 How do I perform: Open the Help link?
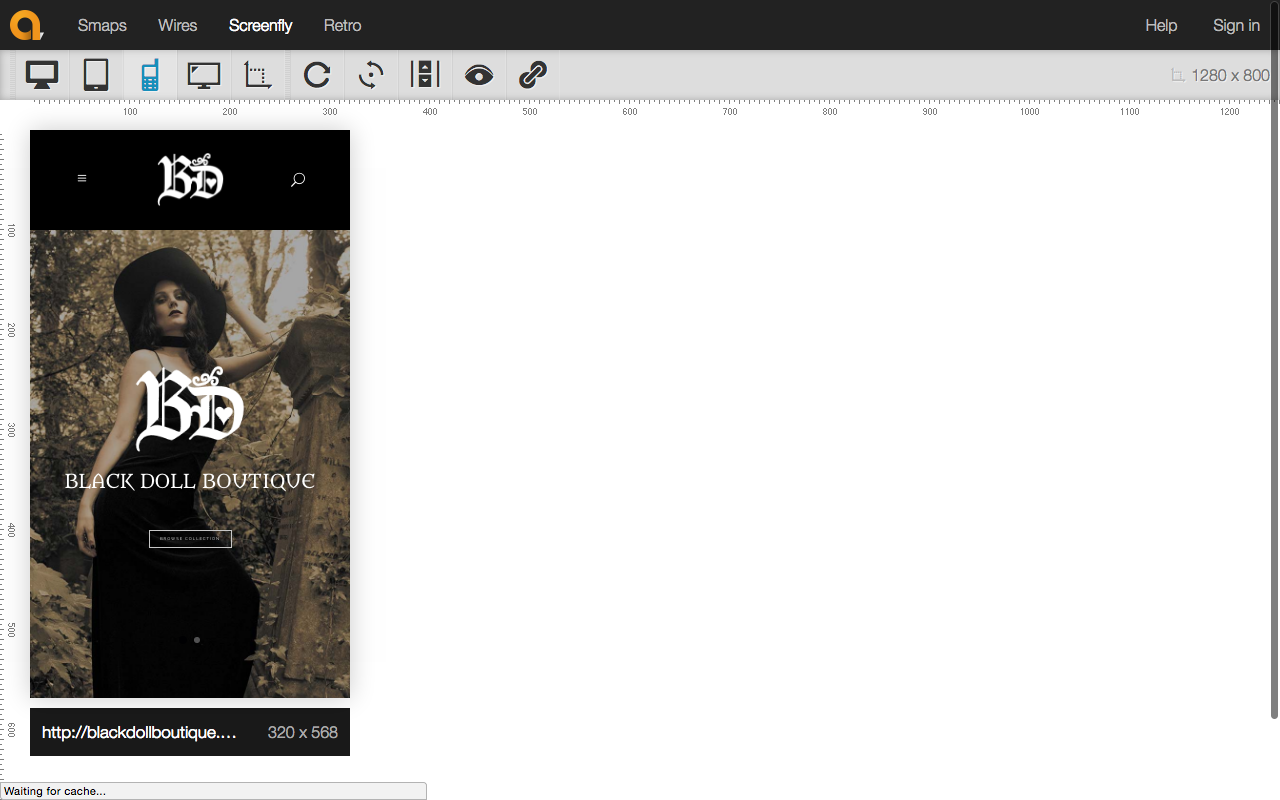[x=1161, y=25]
